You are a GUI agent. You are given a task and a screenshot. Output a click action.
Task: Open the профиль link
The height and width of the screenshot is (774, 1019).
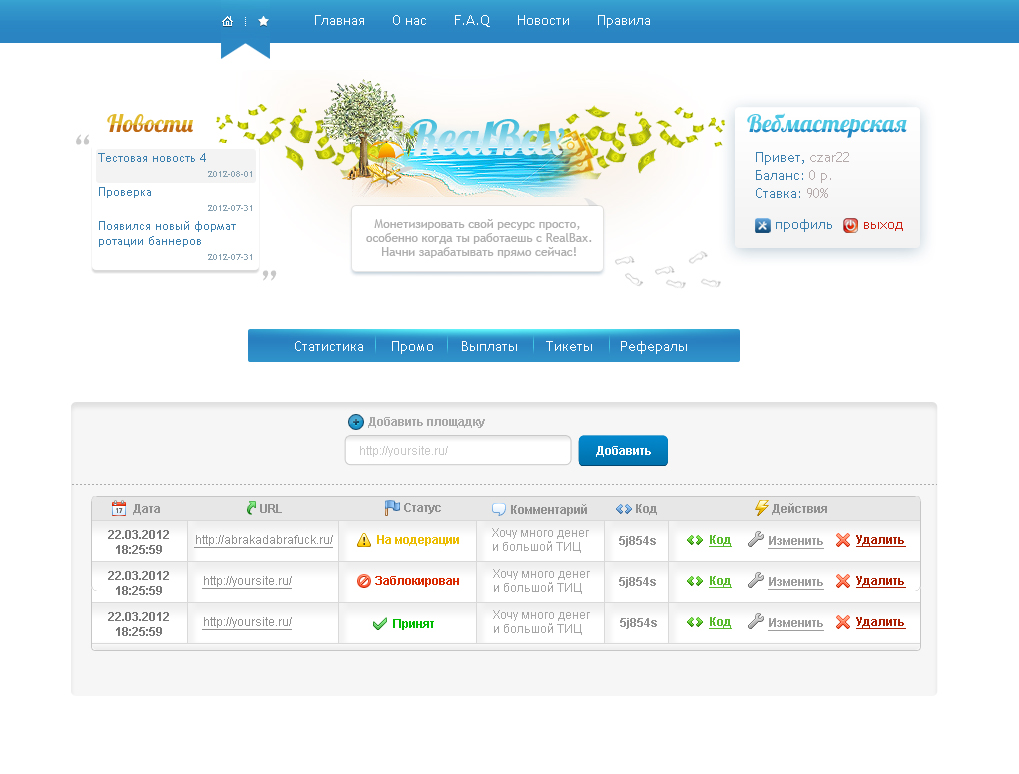[803, 225]
